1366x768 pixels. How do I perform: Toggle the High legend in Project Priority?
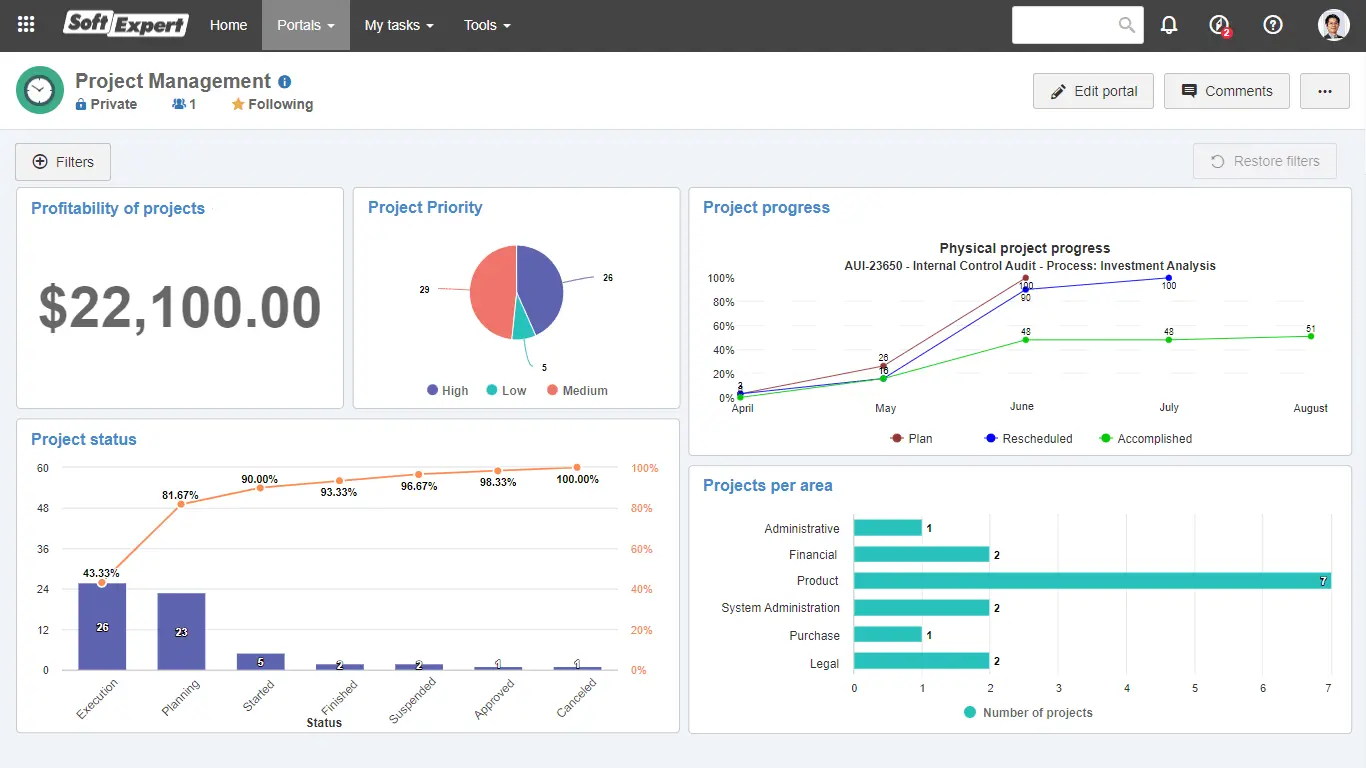pyautogui.click(x=447, y=391)
